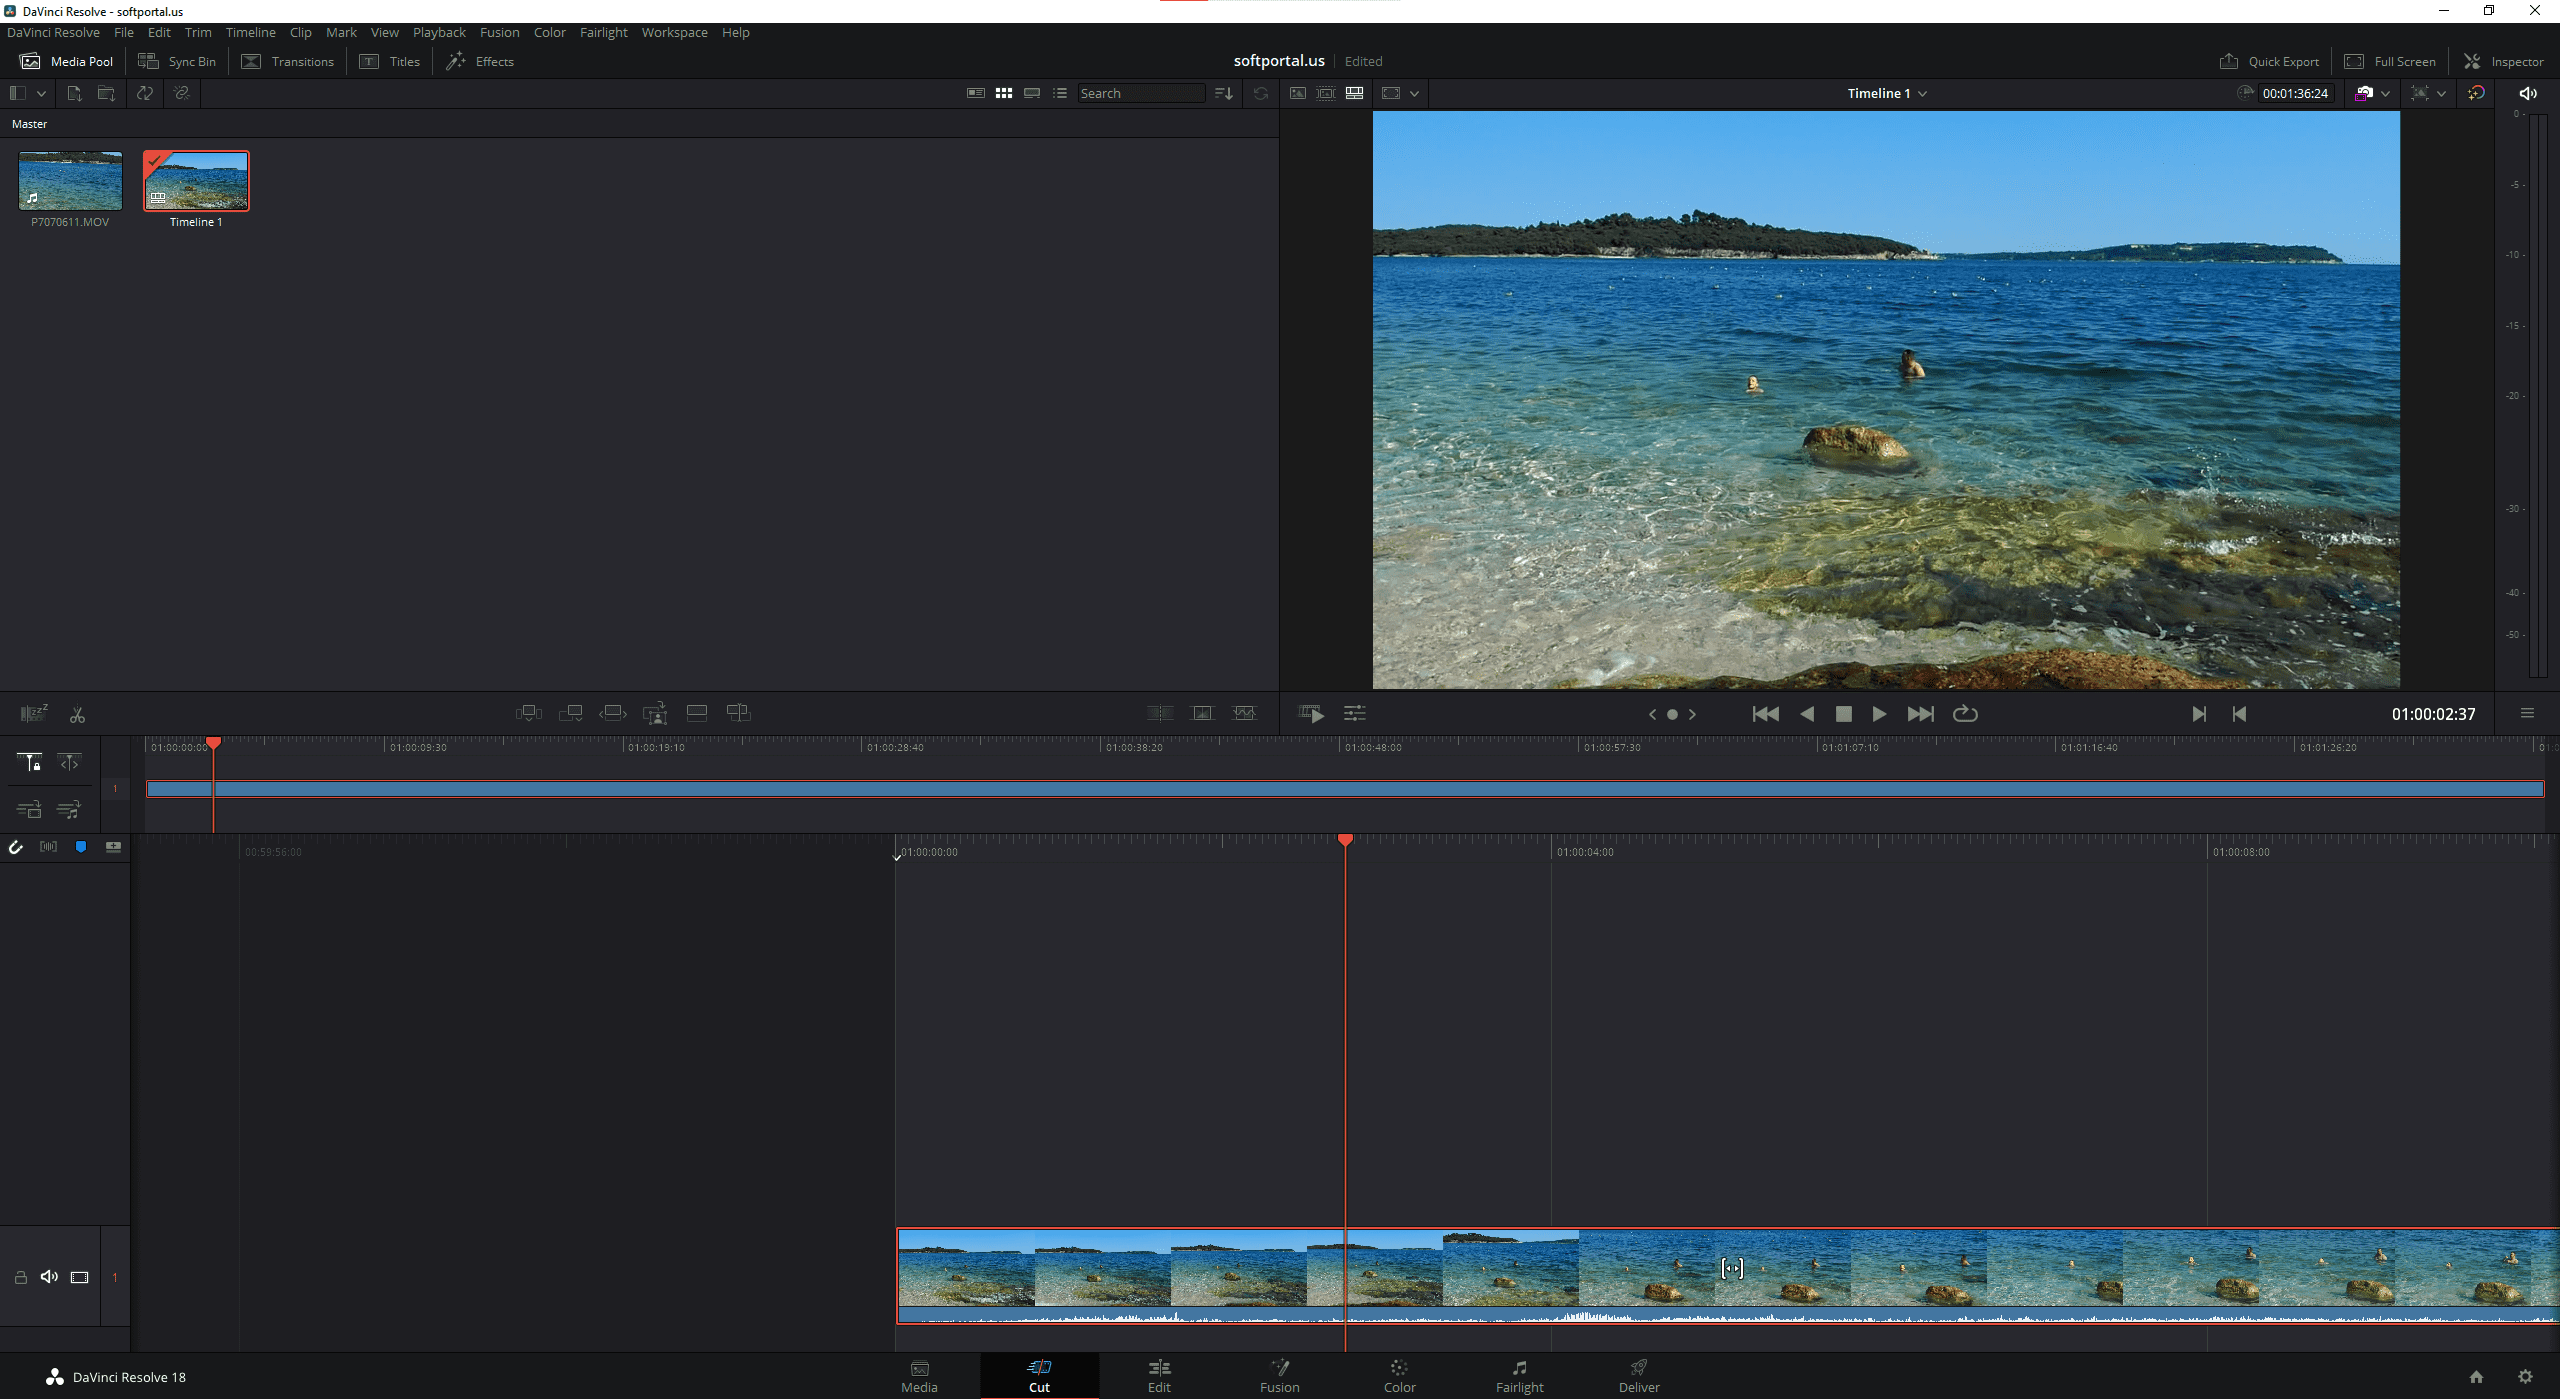The width and height of the screenshot is (2560, 1399).
Task: Click the upper timeline playhead handle
Action: (213, 743)
